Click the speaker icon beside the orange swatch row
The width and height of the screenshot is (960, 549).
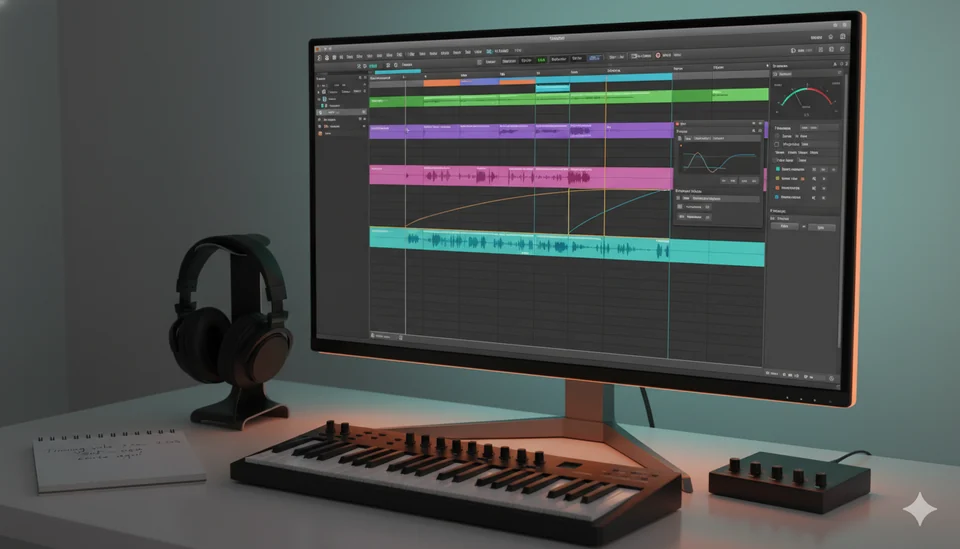click(x=814, y=188)
